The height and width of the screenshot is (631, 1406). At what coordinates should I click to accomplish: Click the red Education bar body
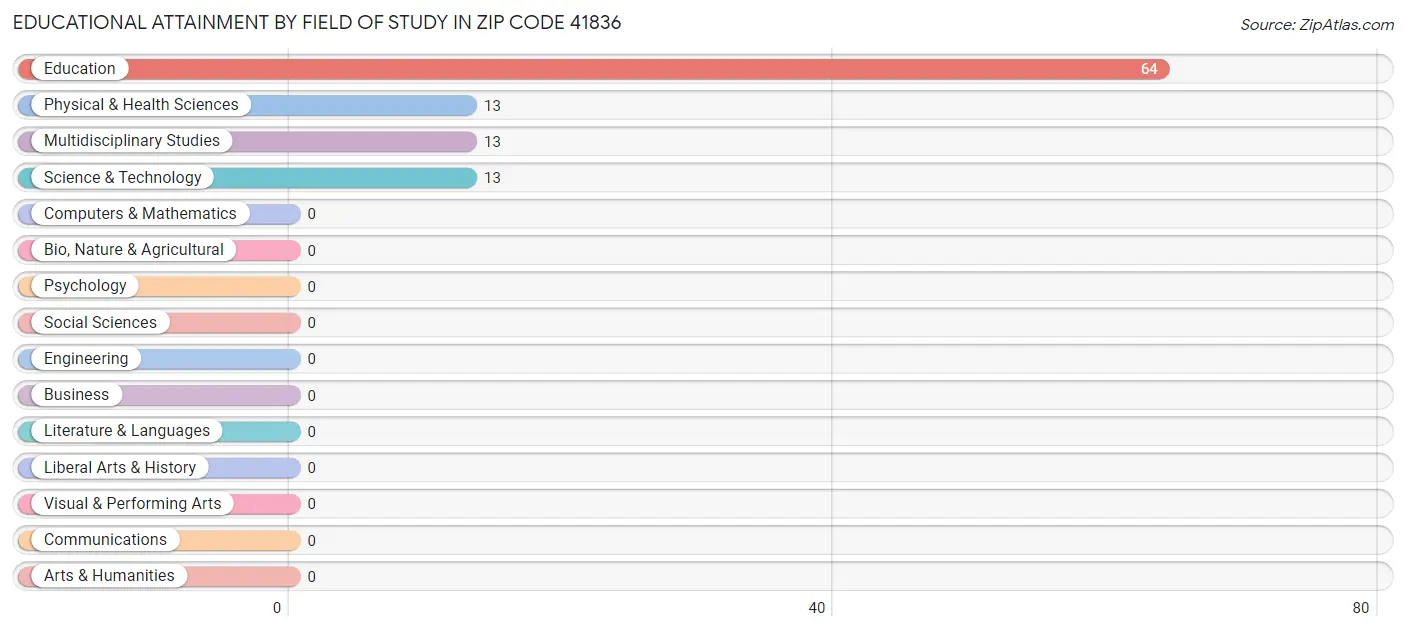593,69
